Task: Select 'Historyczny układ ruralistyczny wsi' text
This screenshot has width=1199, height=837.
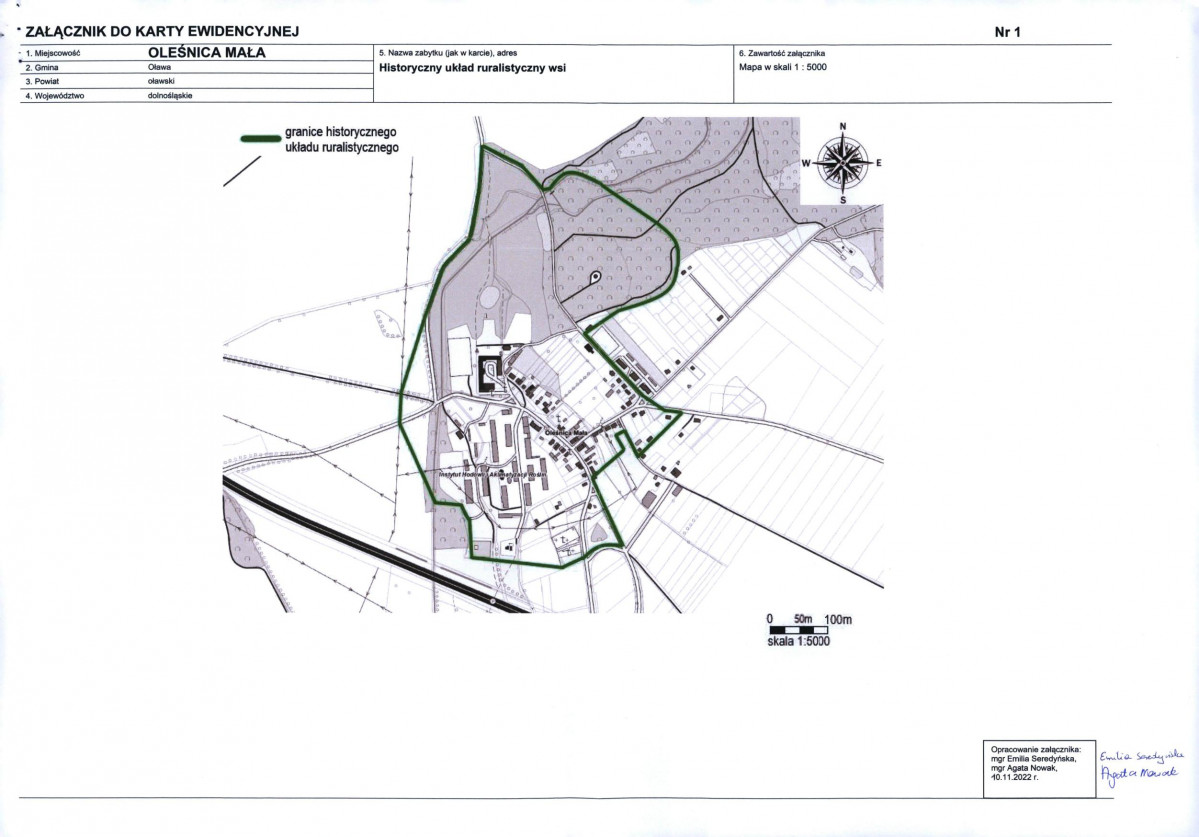Action: click(466, 68)
